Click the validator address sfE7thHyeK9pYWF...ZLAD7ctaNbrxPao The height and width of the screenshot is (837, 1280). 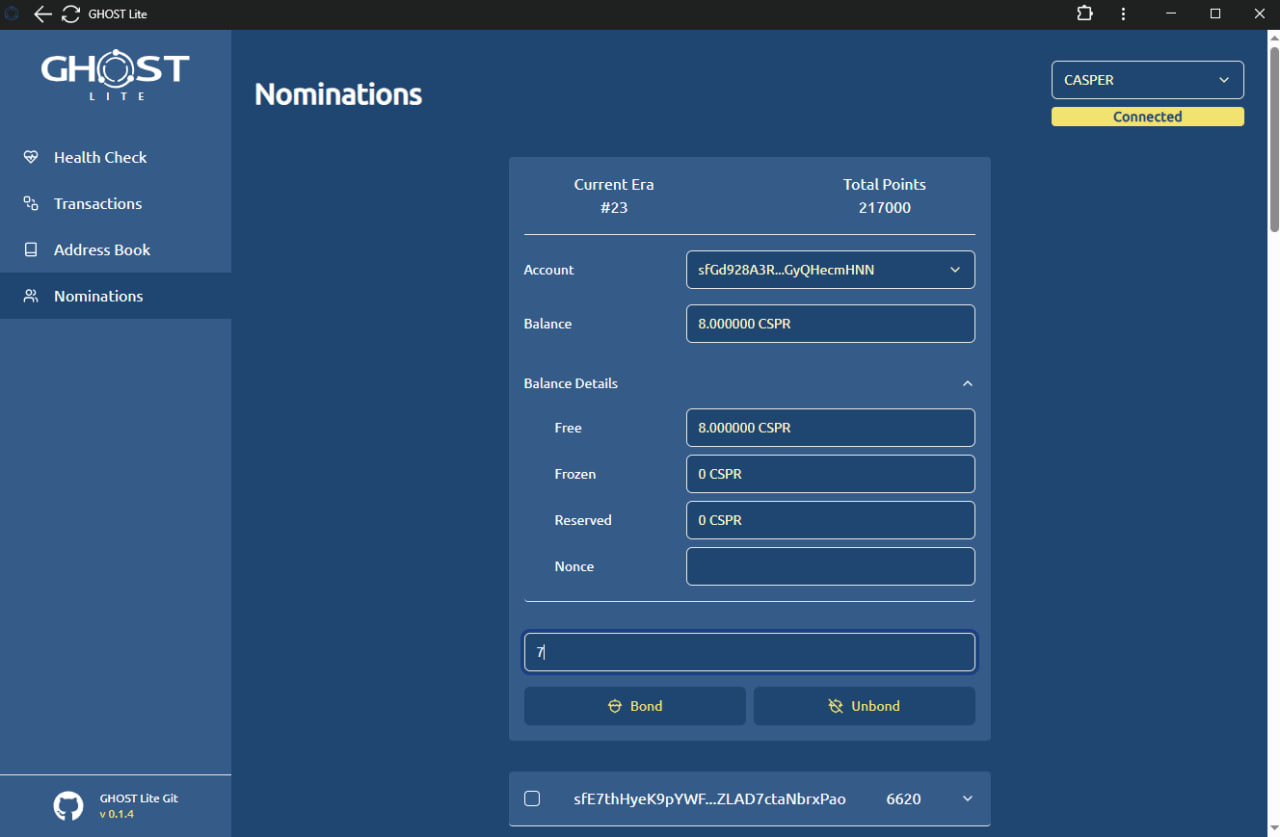click(710, 799)
